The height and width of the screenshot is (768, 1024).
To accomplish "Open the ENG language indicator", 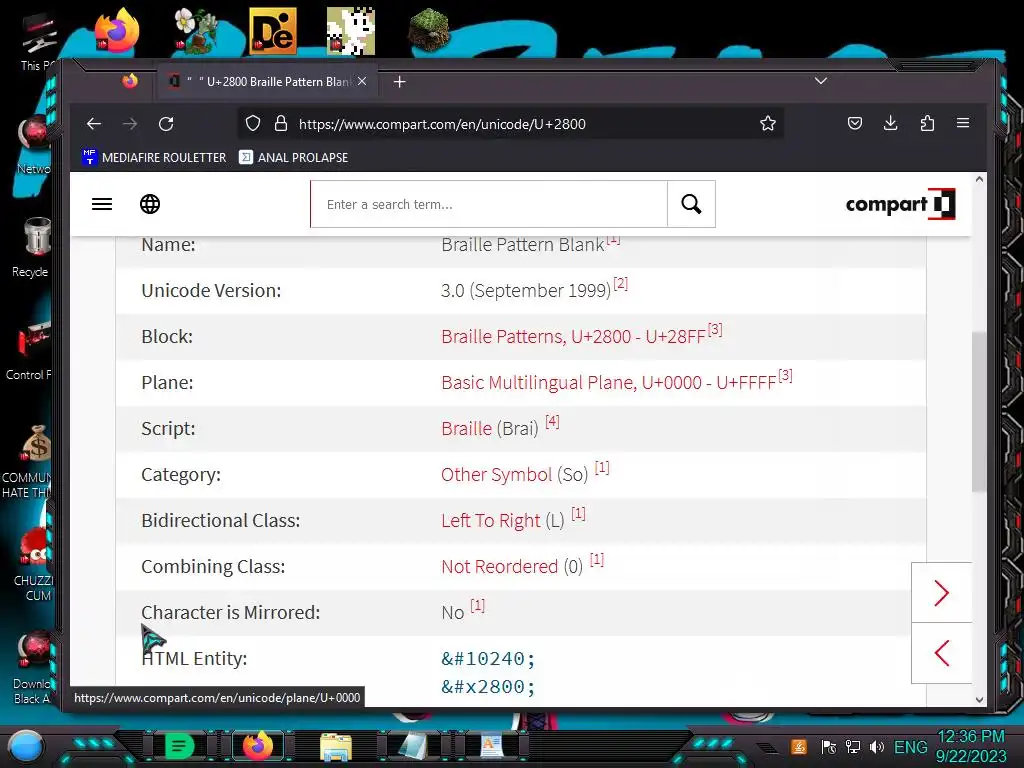I will tap(910, 747).
